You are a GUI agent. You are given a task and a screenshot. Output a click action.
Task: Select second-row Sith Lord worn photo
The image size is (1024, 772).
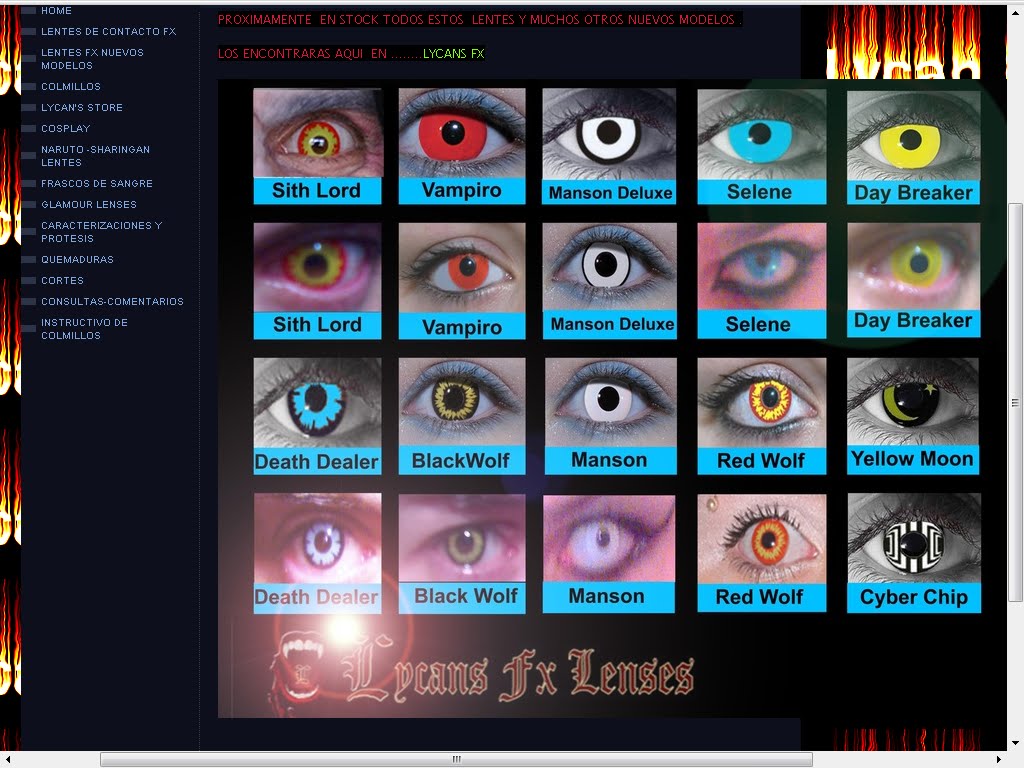[x=317, y=268]
